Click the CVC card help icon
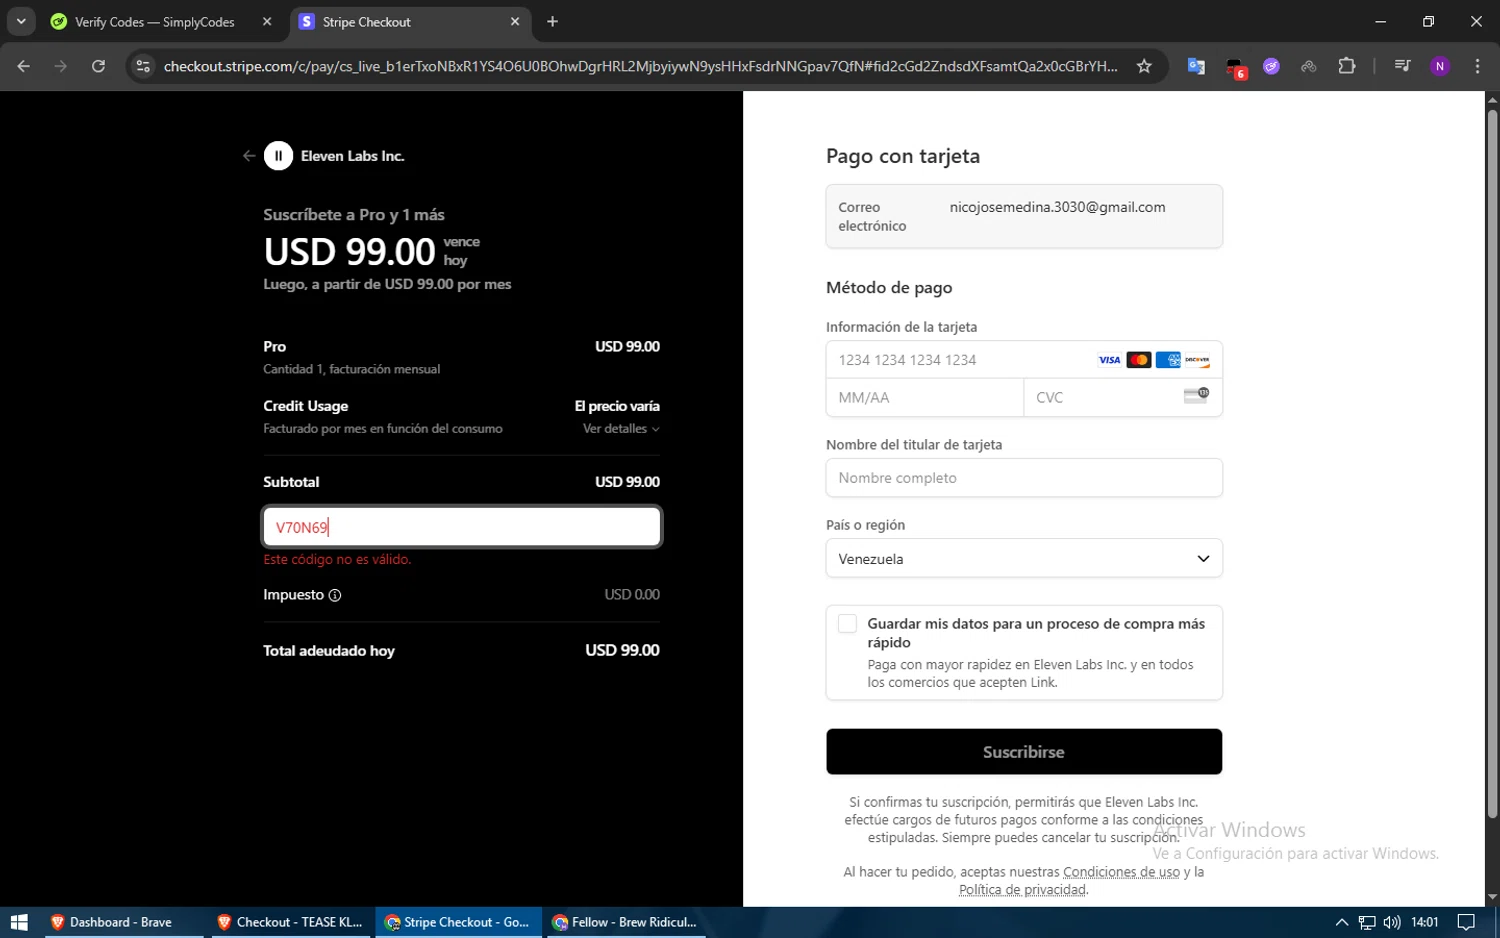 1196,396
